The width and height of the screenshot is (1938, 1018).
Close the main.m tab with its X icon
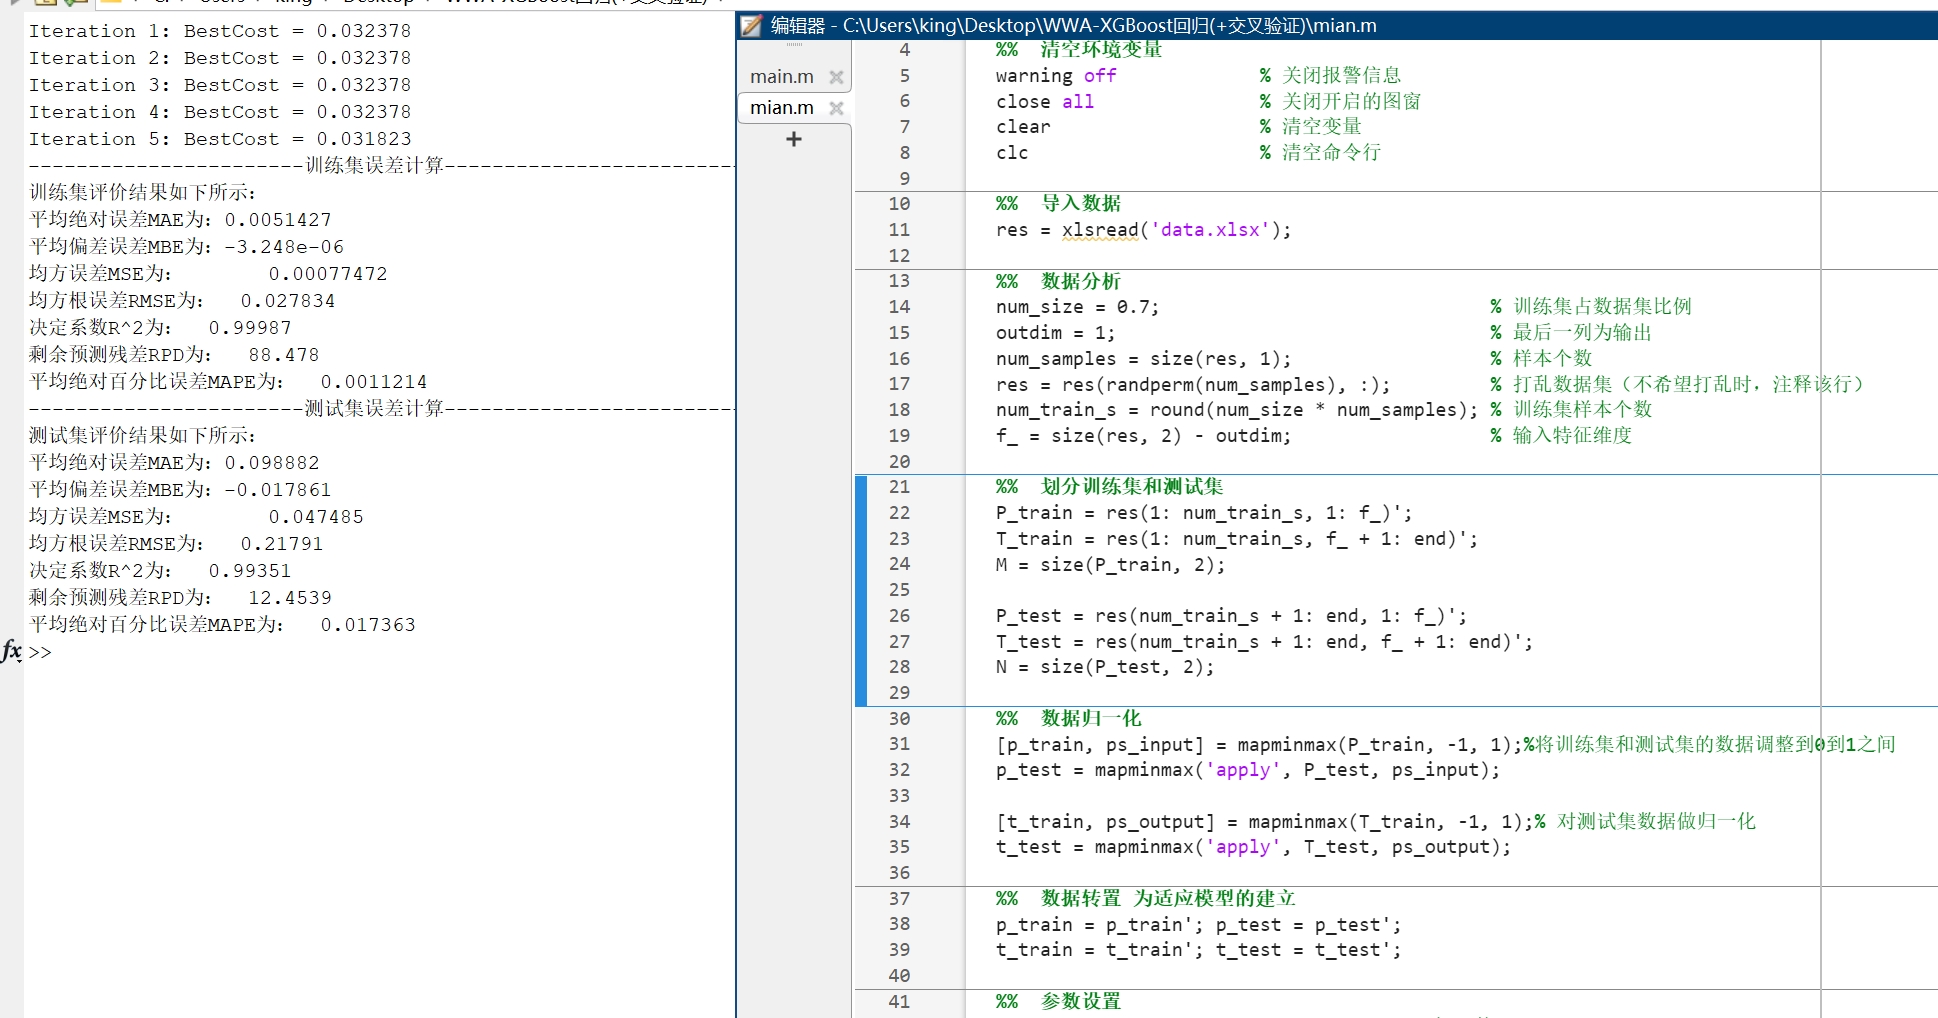pos(837,76)
